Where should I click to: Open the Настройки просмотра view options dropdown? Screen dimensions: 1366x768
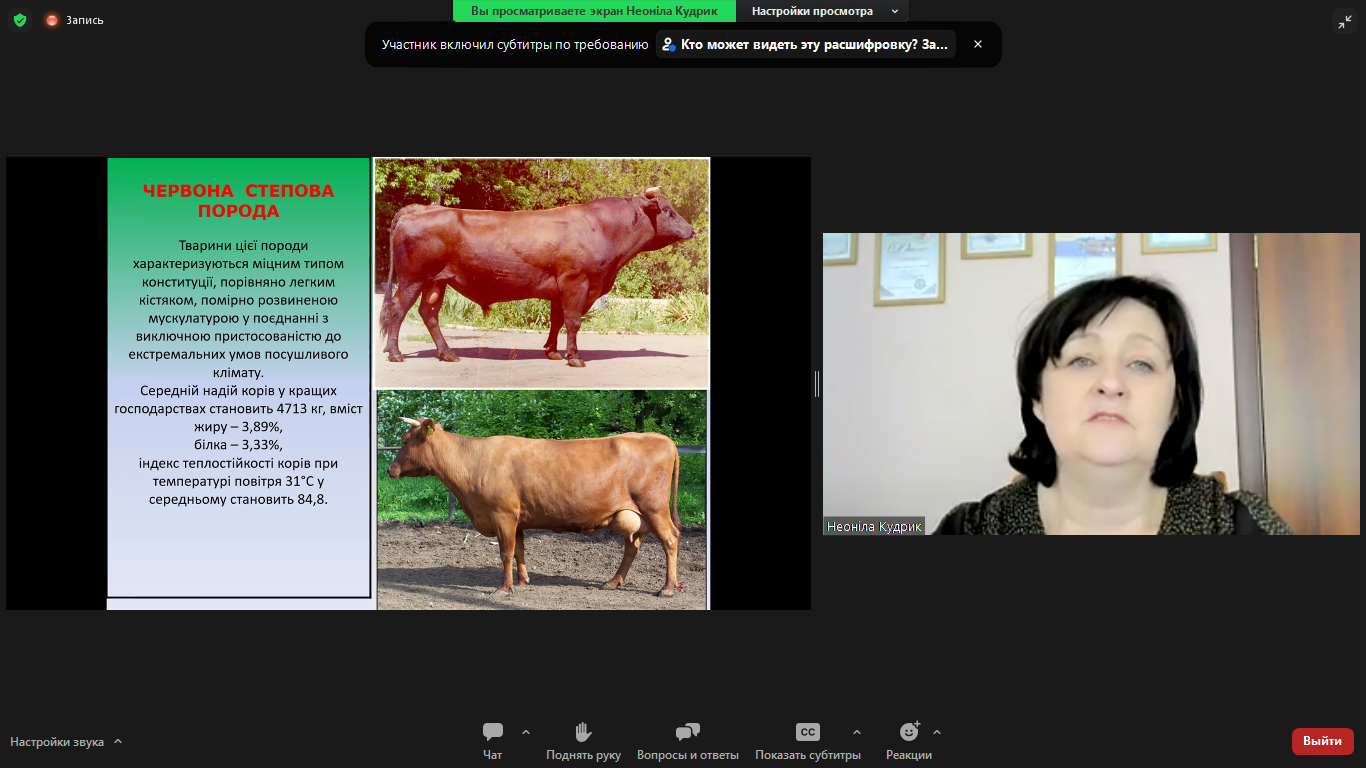pyautogui.click(x=825, y=11)
